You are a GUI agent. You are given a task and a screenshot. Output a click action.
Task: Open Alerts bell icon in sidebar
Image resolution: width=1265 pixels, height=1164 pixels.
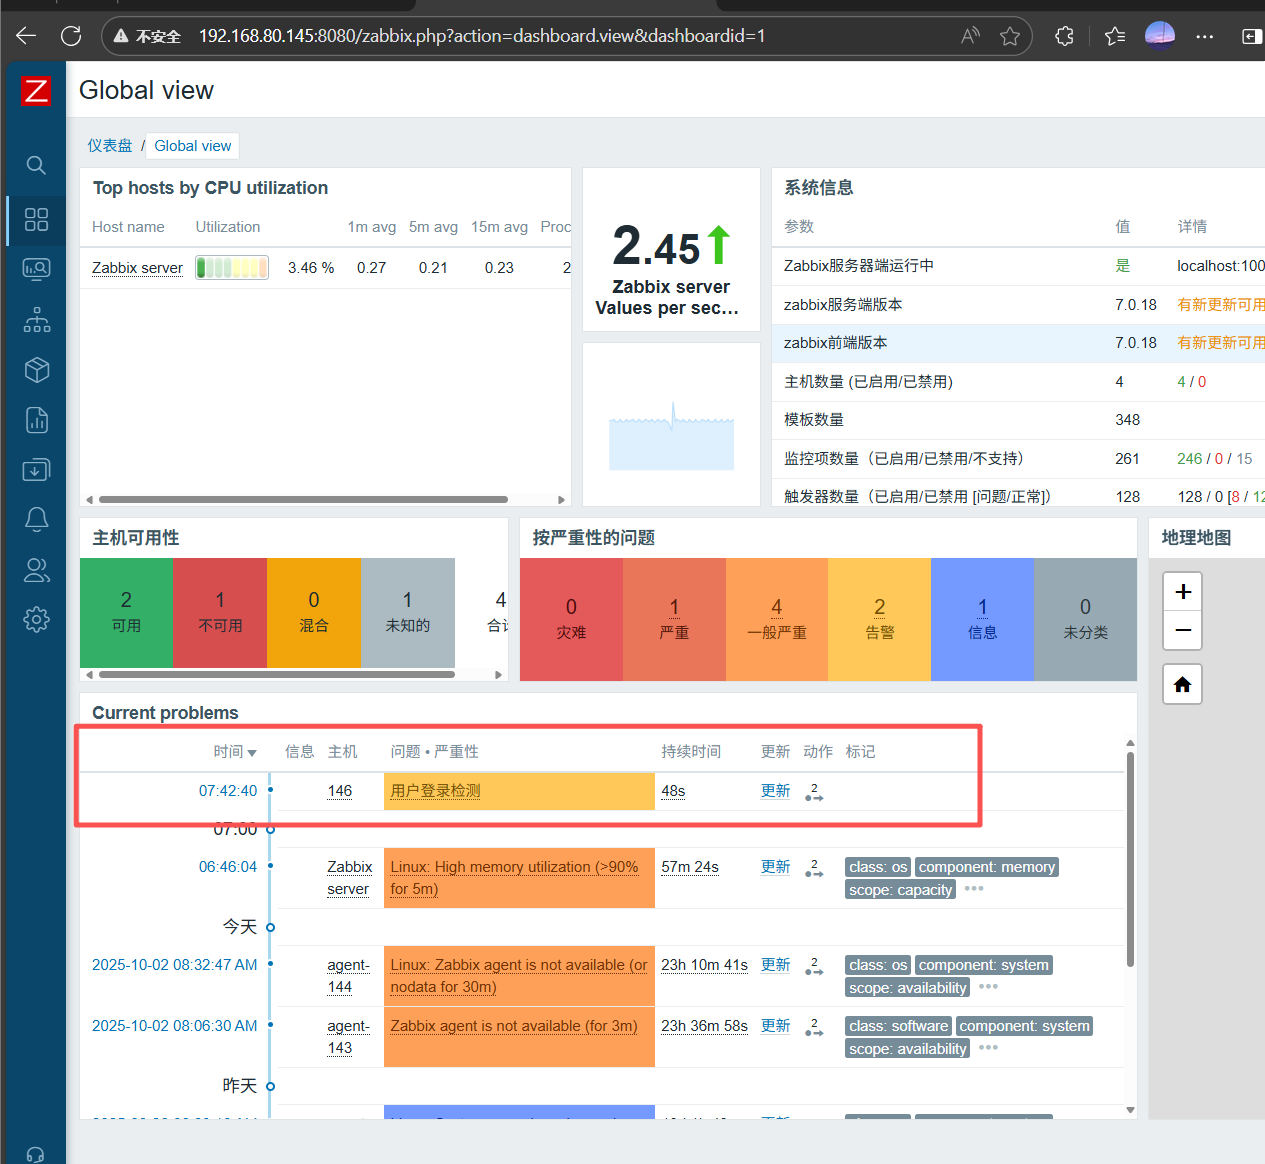[36, 520]
